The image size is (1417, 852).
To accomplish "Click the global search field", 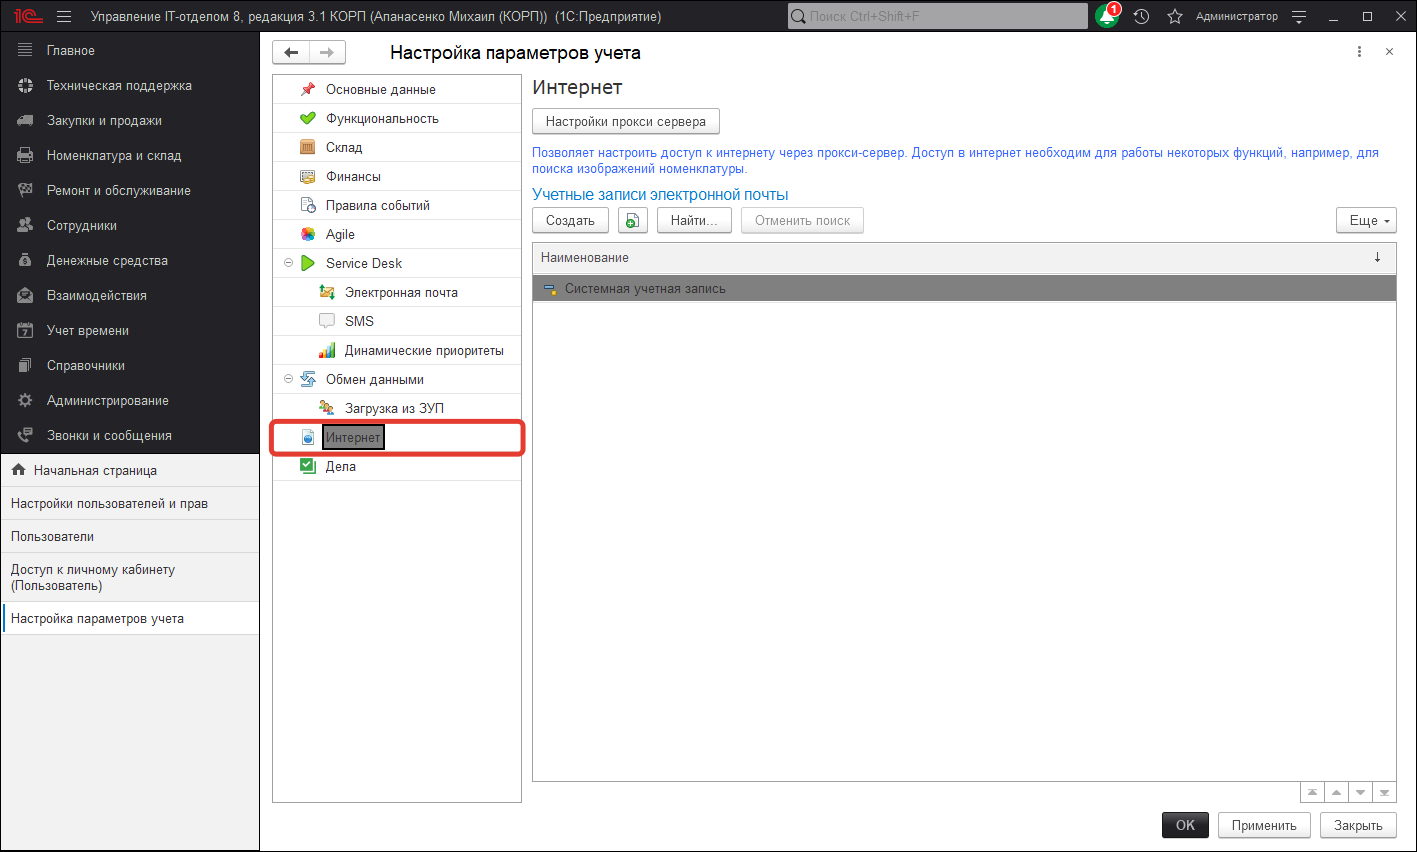I will coord(940,16).
